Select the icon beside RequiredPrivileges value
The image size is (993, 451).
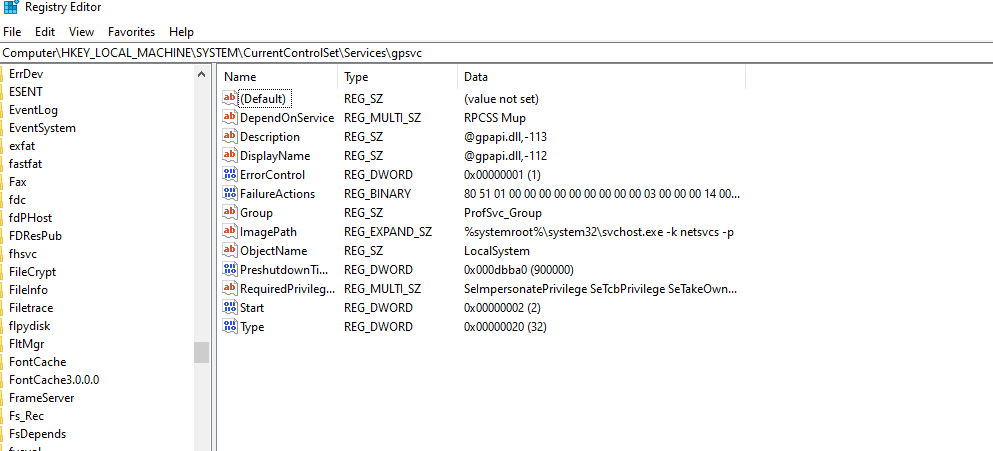pos(229,289)
